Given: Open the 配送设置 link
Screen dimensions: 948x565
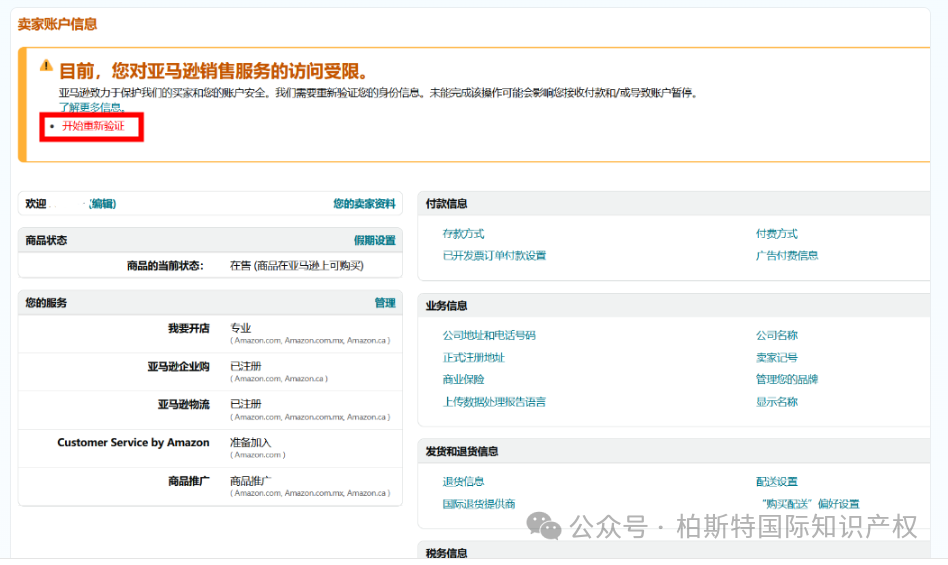Looking at the screenshot, I should pyautogui.click(x=776, y=482).
